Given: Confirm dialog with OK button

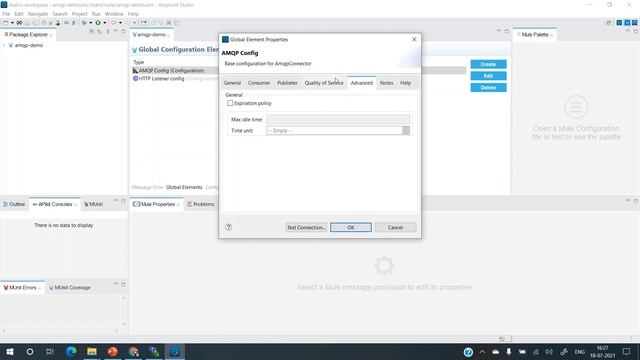Looking at the screenshot, I should (351, 227).
